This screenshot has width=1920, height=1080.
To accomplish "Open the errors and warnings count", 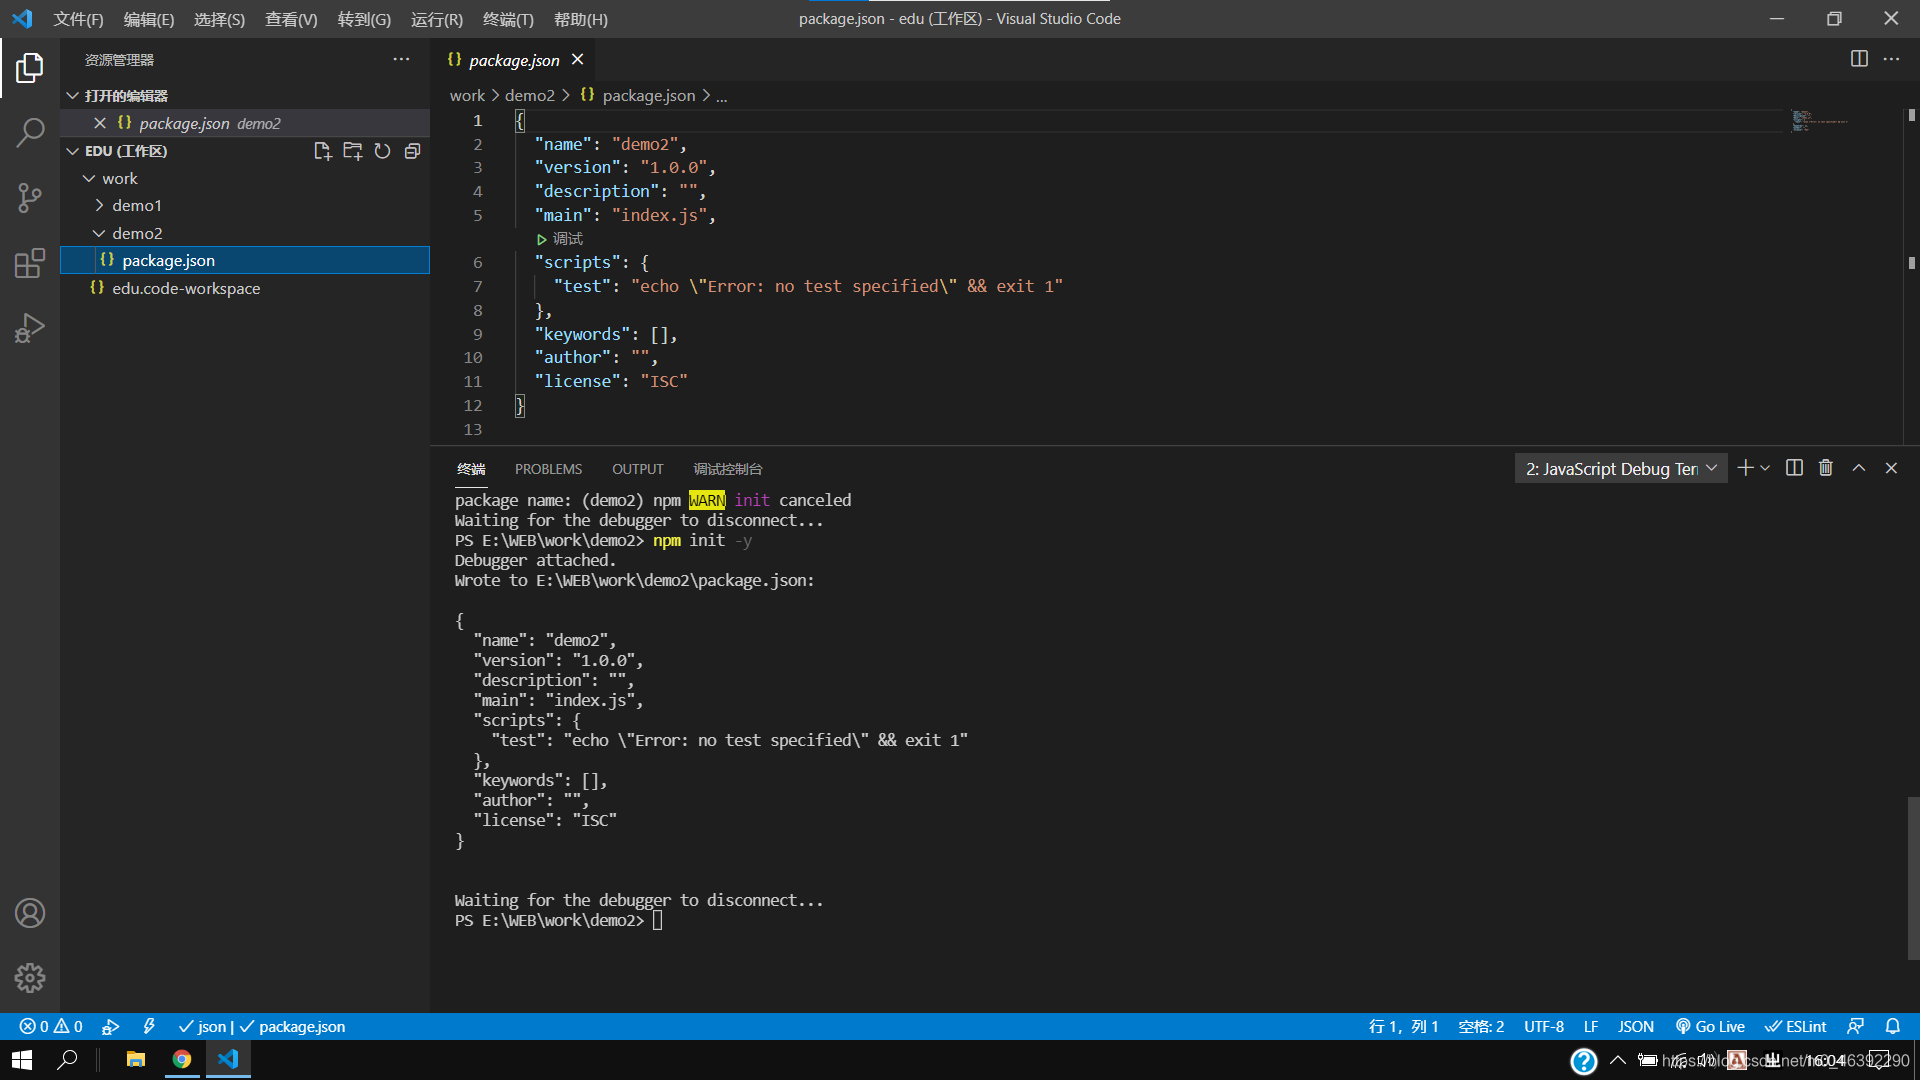I will coord(51,1026).
